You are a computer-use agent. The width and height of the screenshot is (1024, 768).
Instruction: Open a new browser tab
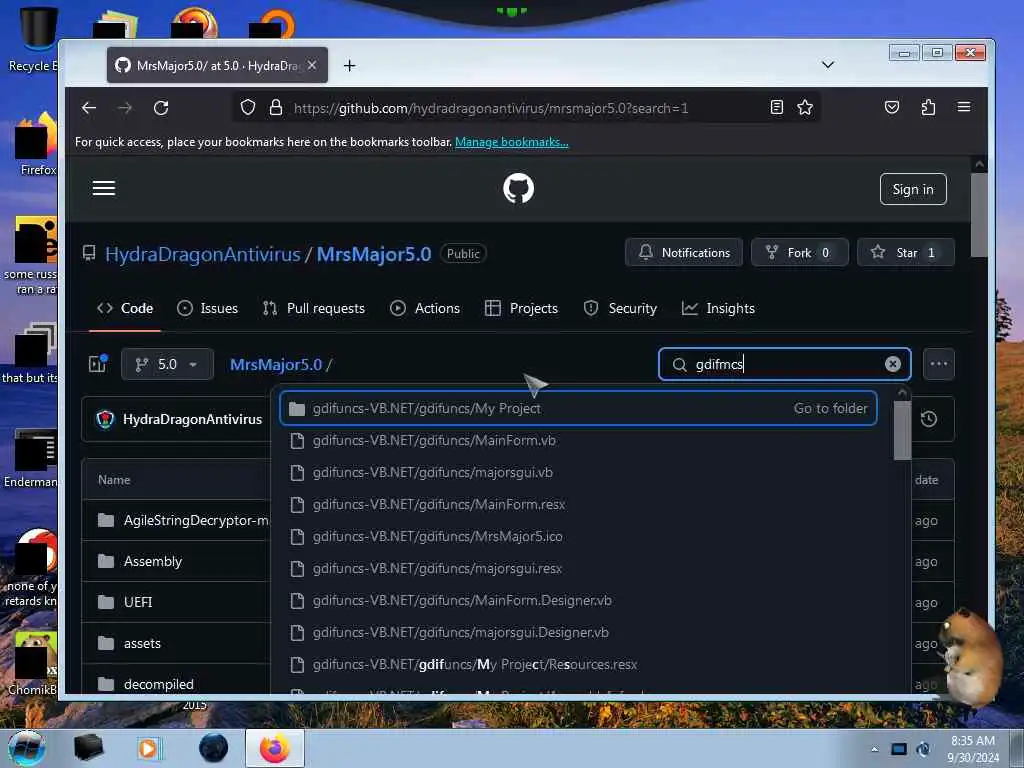[349, 65]
